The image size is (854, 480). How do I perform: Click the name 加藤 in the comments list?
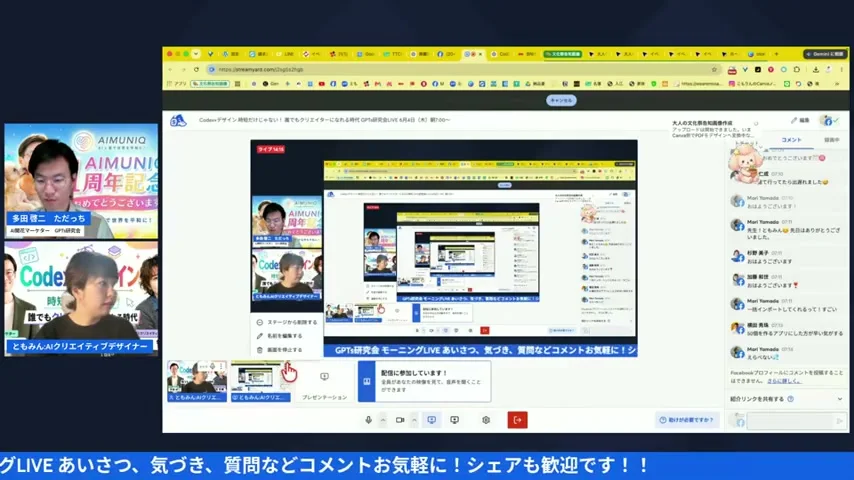757,277
